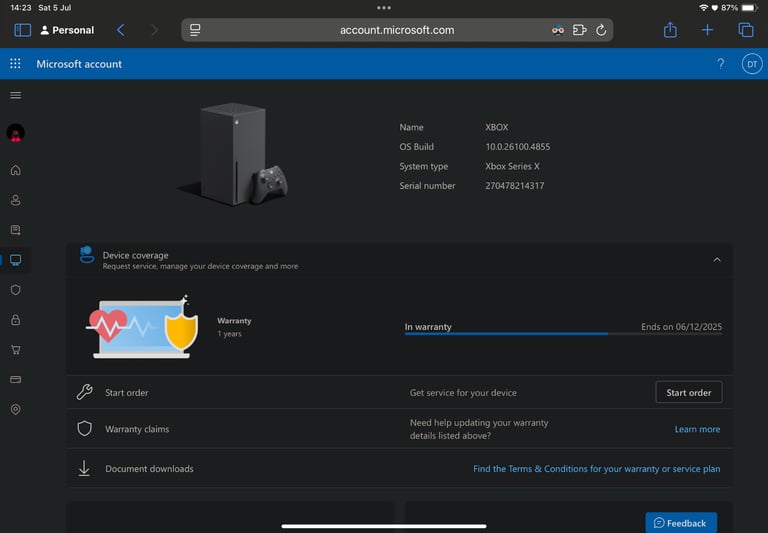
Task: Open the Safari sidebar panel
Action: point(23,30)
